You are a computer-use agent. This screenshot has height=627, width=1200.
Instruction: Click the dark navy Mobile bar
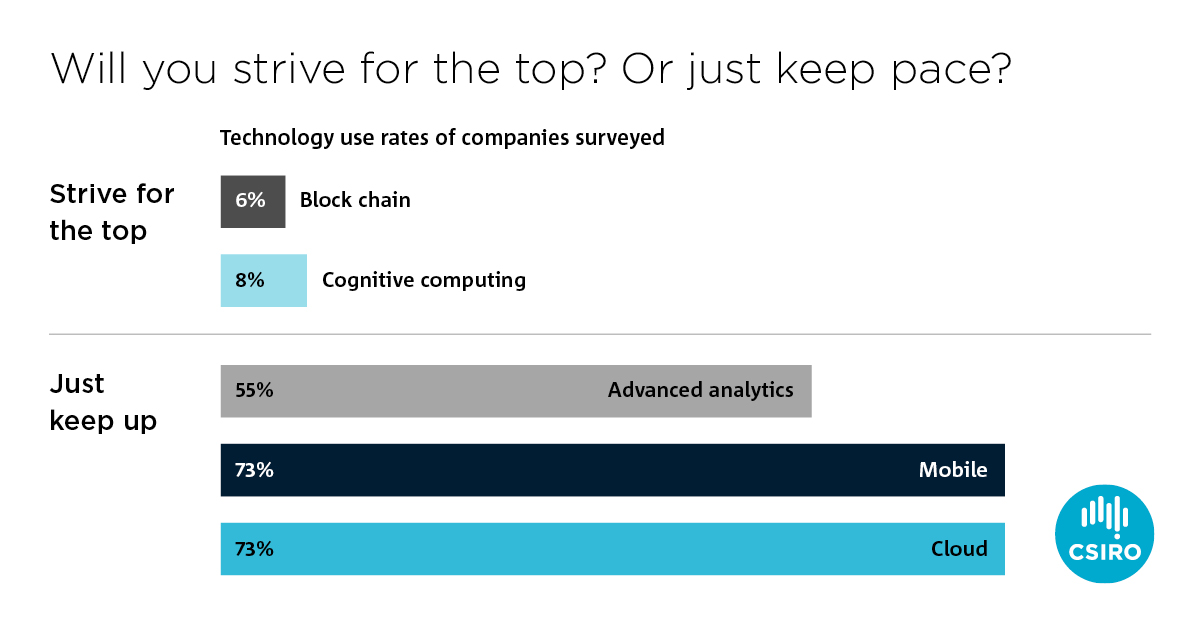(x=613, y=470)
